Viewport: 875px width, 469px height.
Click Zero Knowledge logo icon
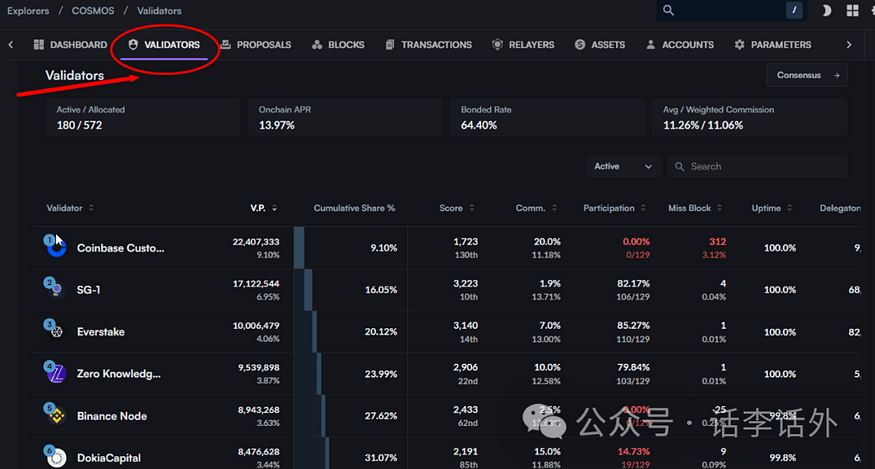(56, 374)
